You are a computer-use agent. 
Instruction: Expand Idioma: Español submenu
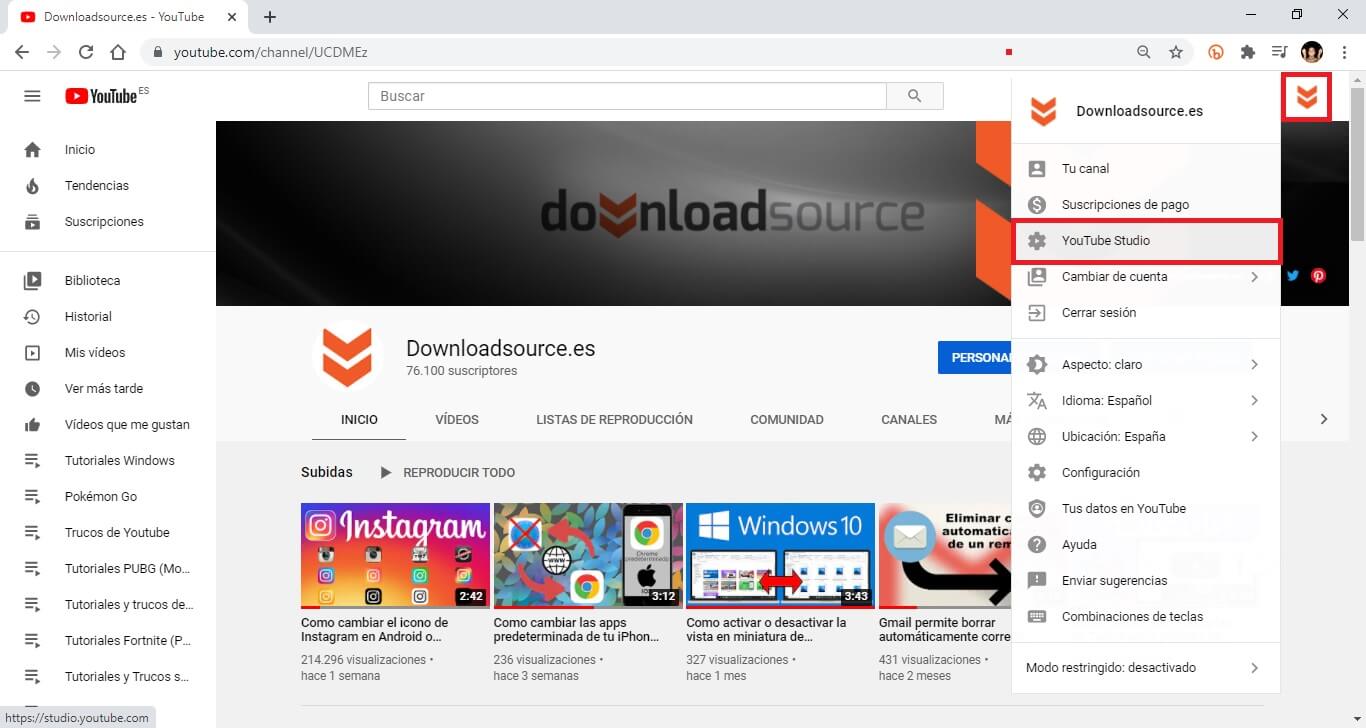[x=1146, y=401]
